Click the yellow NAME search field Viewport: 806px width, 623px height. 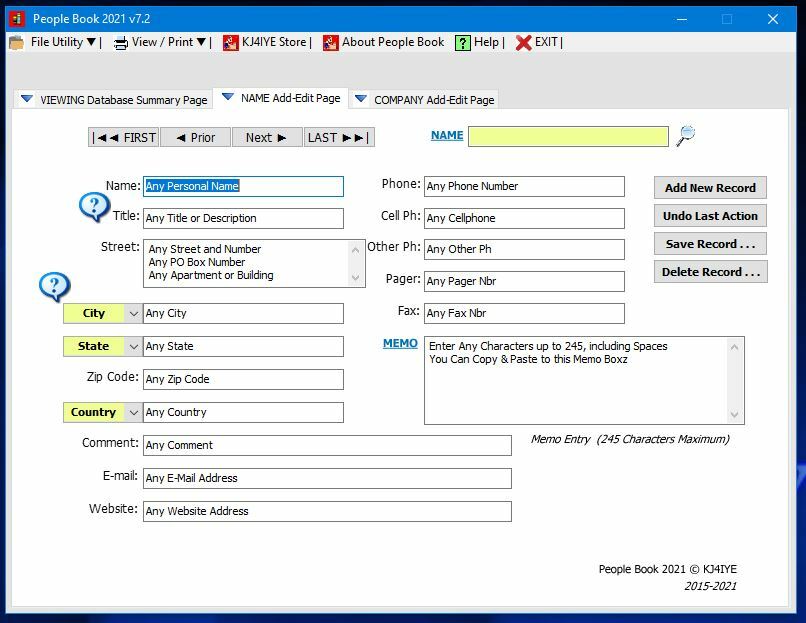coord(568,137)
